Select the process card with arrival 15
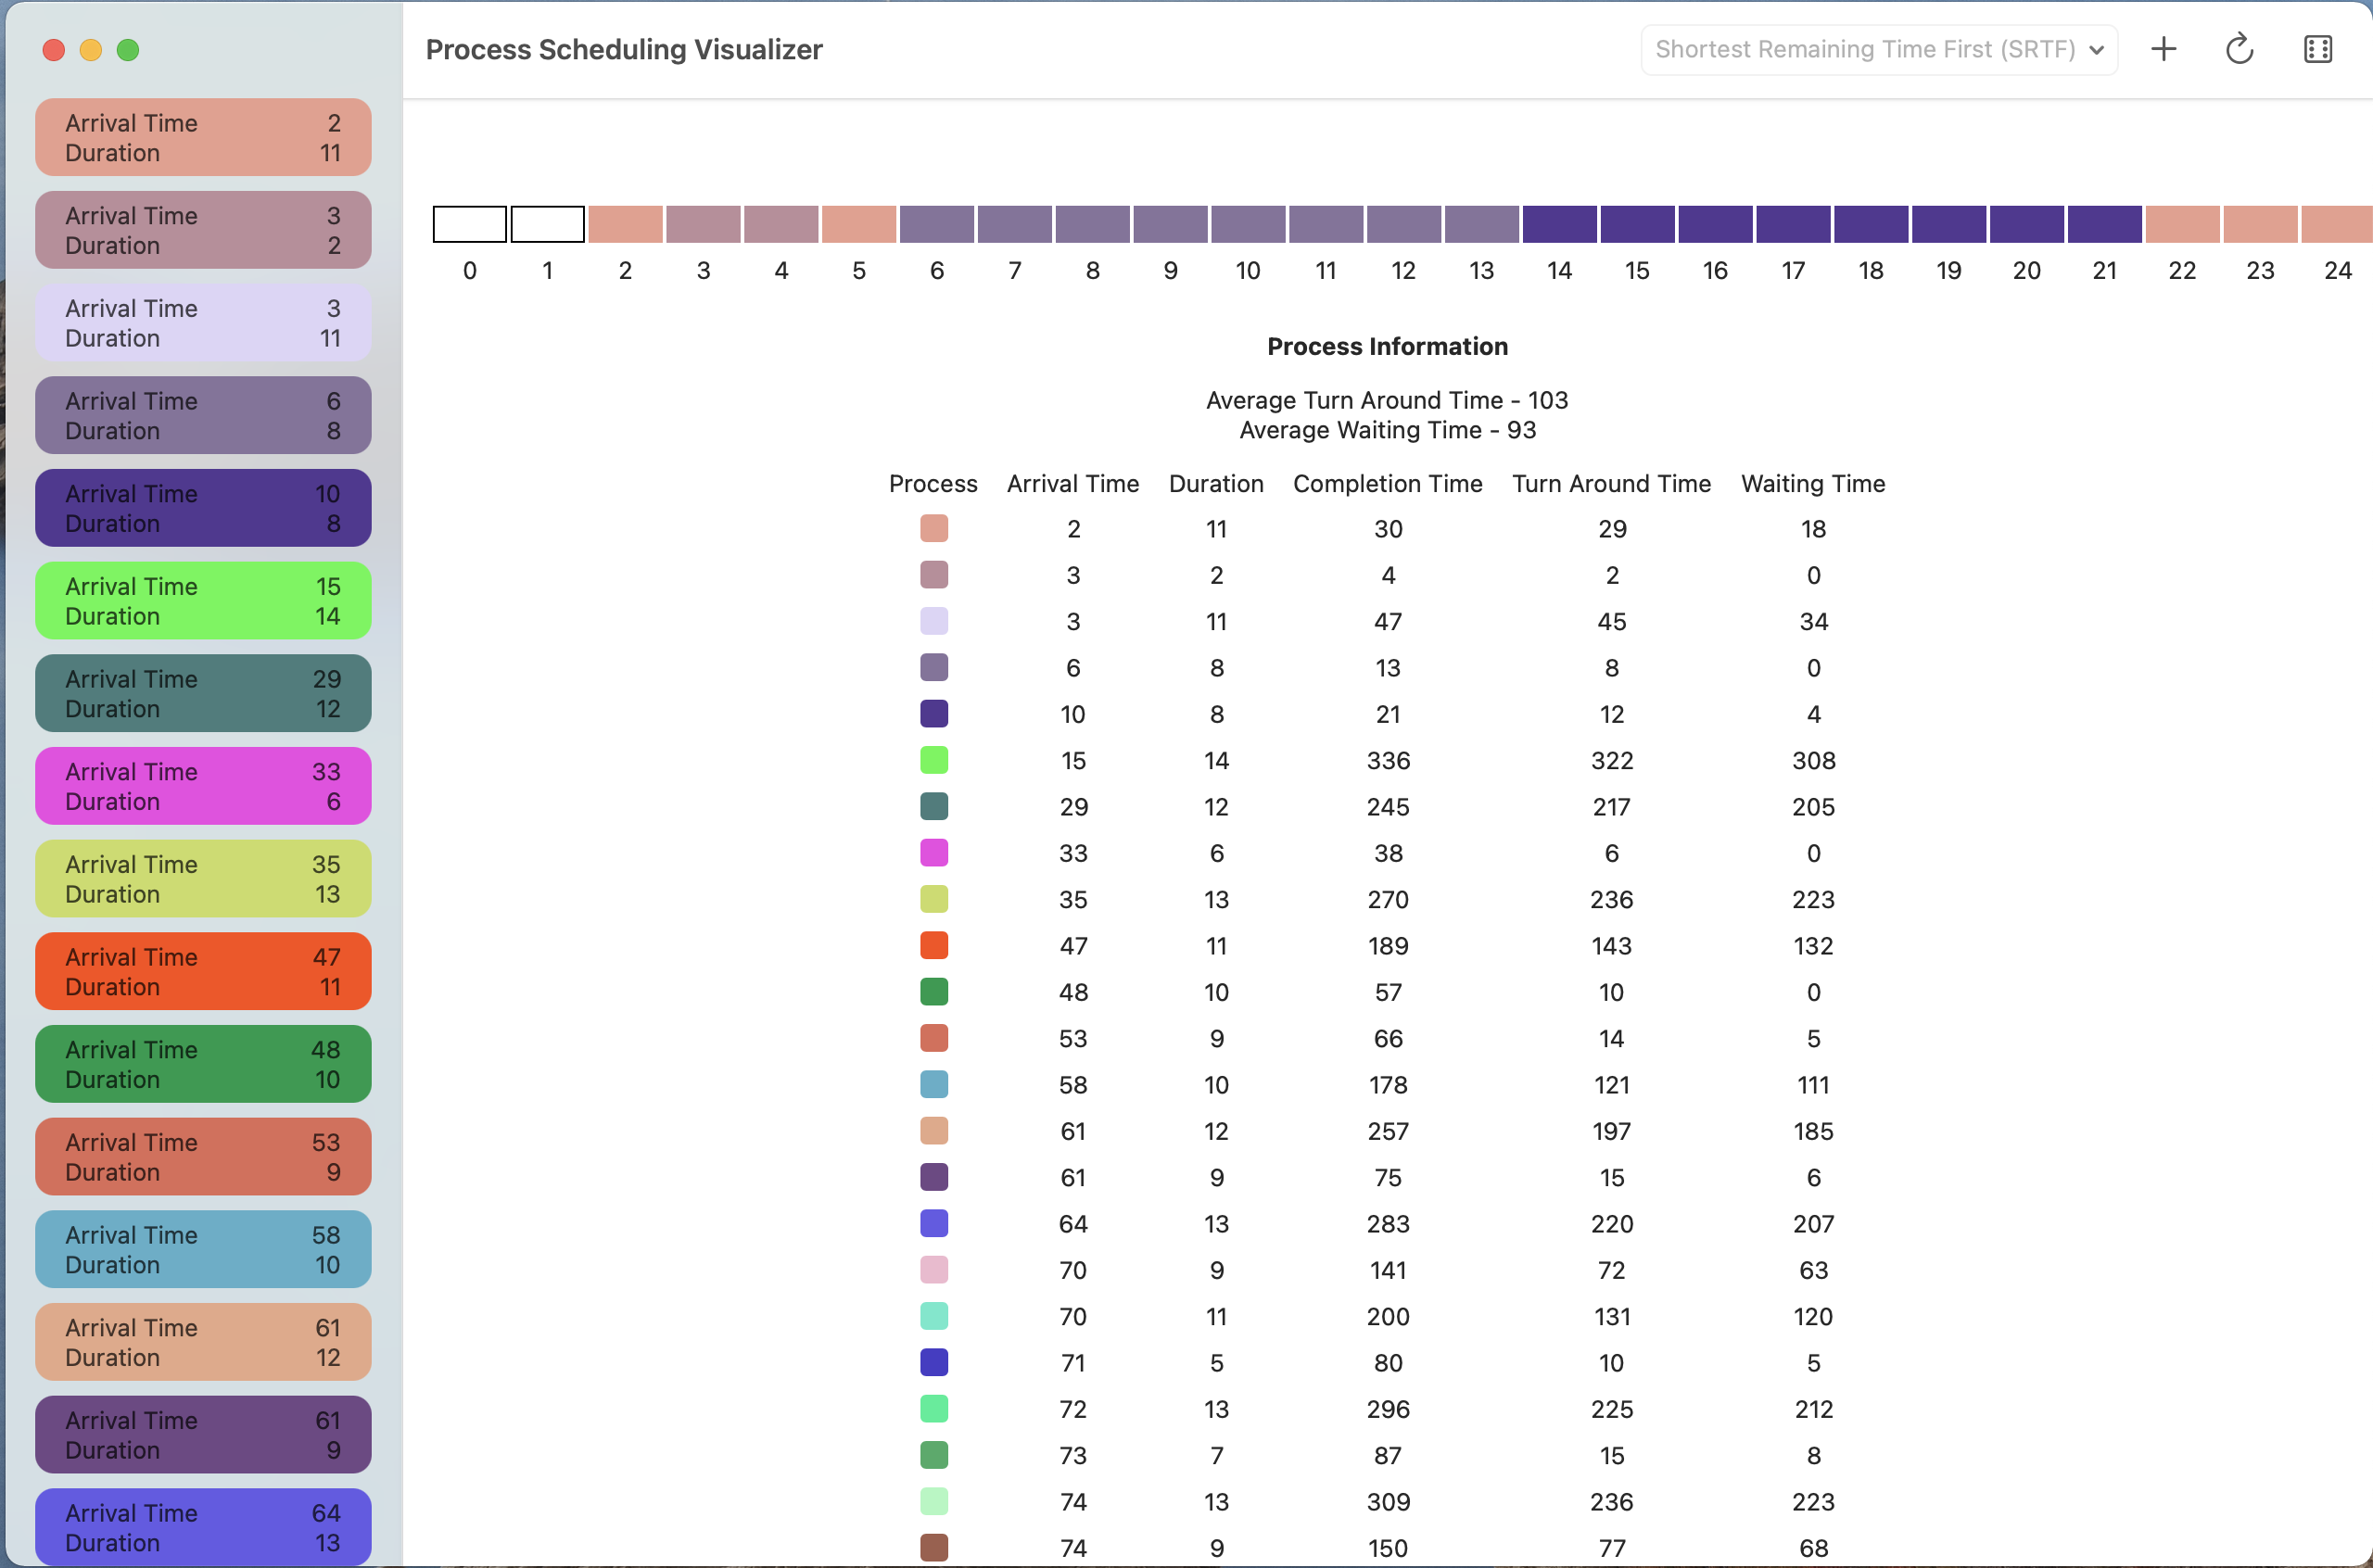Viewport: 2373px width, 1568px height. click(203, 601)
